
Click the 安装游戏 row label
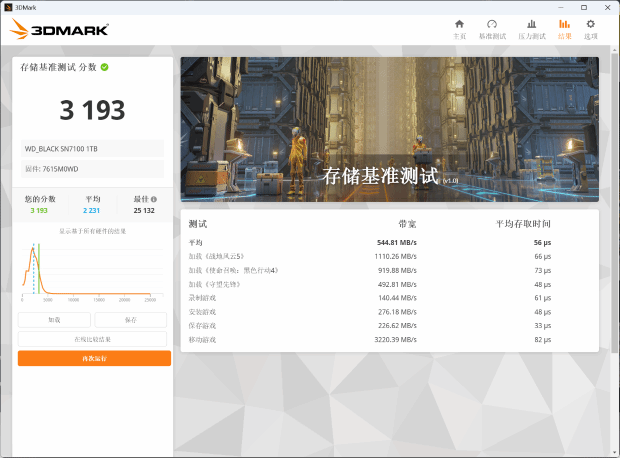(202, 312)
